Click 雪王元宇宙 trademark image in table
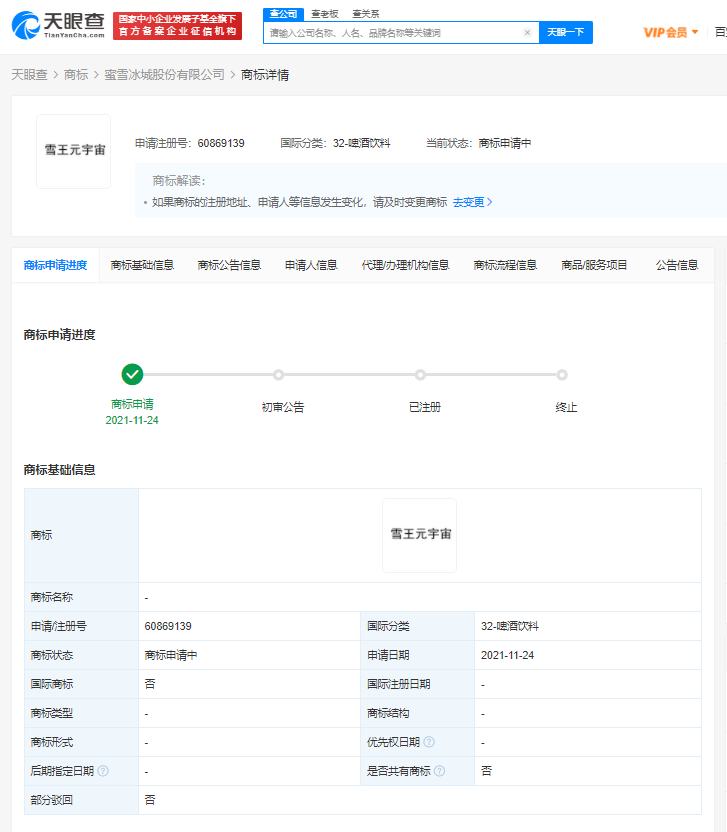727x832 pixels. coord(420,535)
